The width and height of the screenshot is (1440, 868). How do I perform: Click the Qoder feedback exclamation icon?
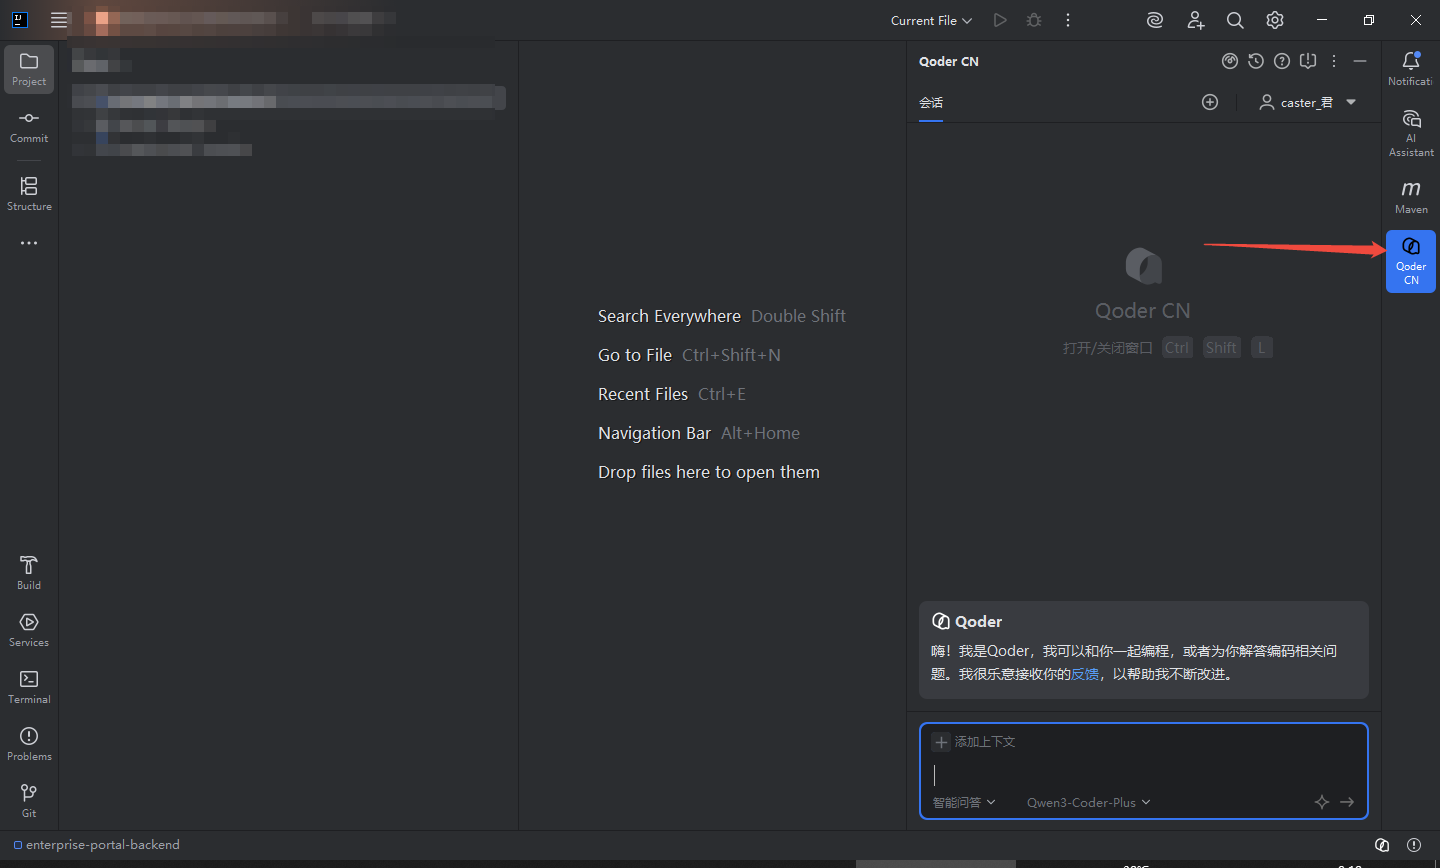1308,61
